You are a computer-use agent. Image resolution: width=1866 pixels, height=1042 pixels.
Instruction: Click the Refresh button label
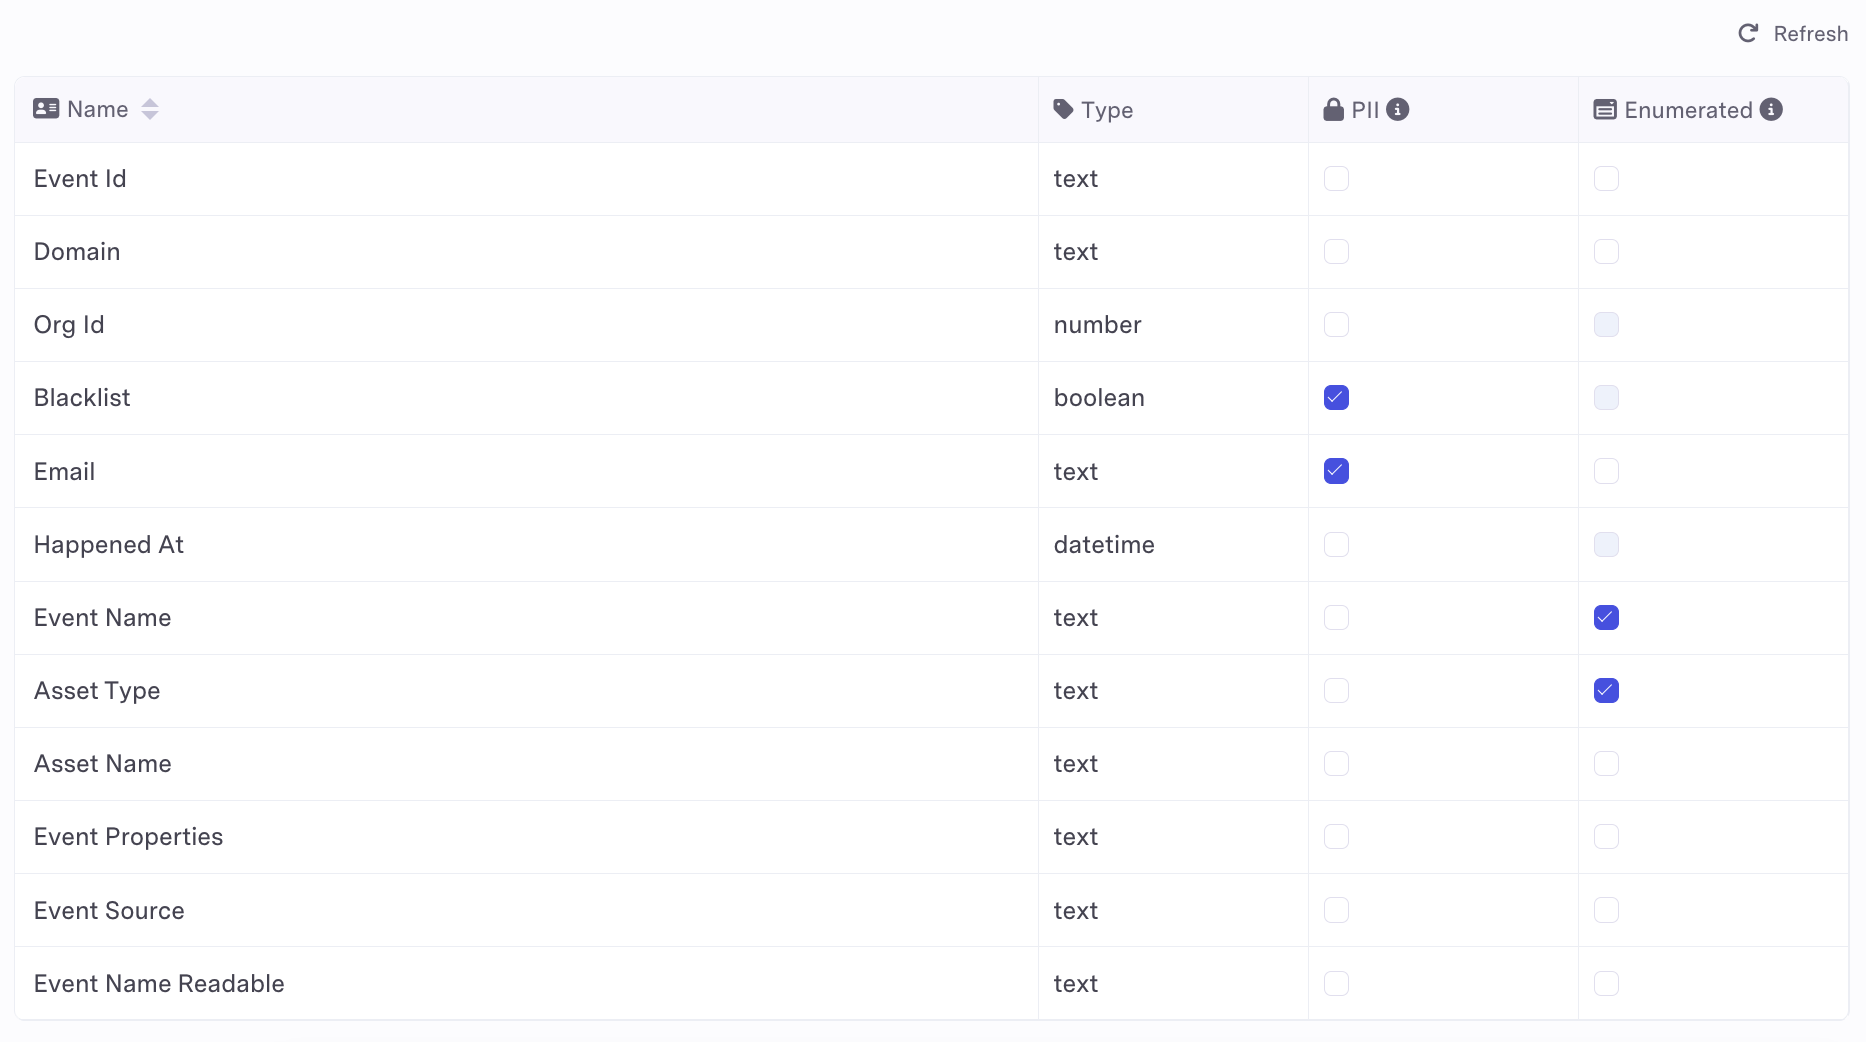[1810, 34]
